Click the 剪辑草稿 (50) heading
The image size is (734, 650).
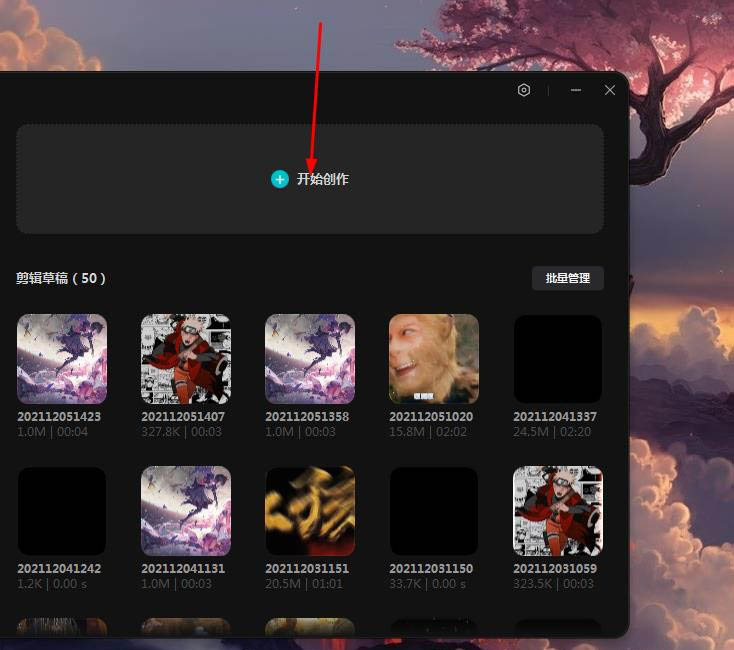pos(61,278)
